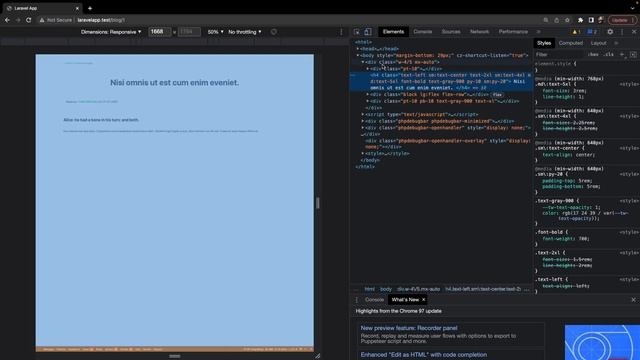Click the body breadcrumb item
Viewport: 640px width, 360px height.
point(386,289)
